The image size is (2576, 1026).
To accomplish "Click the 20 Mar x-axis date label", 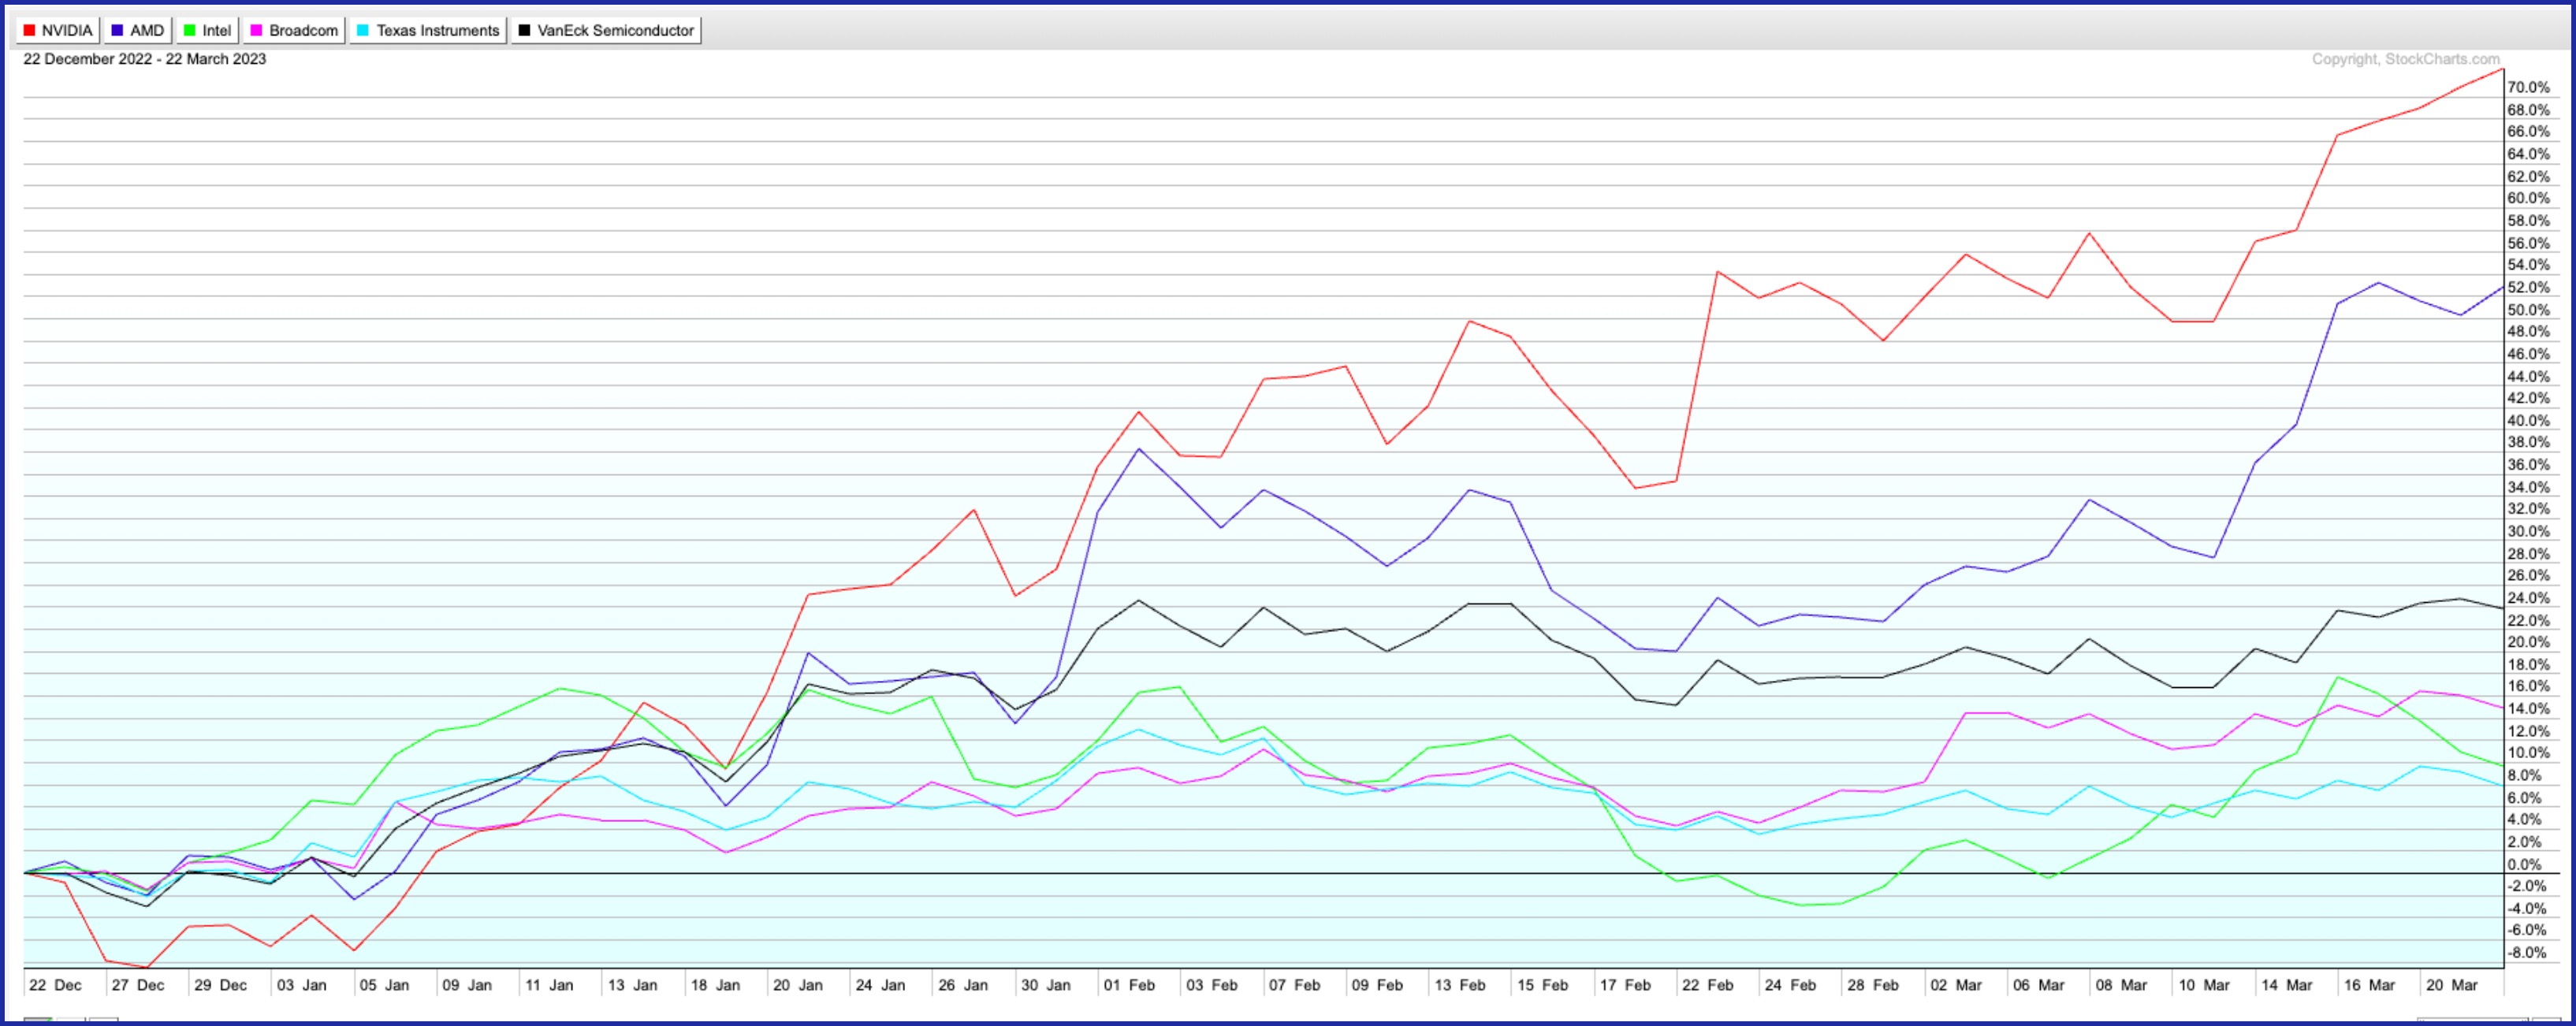I will (2452, 985).
